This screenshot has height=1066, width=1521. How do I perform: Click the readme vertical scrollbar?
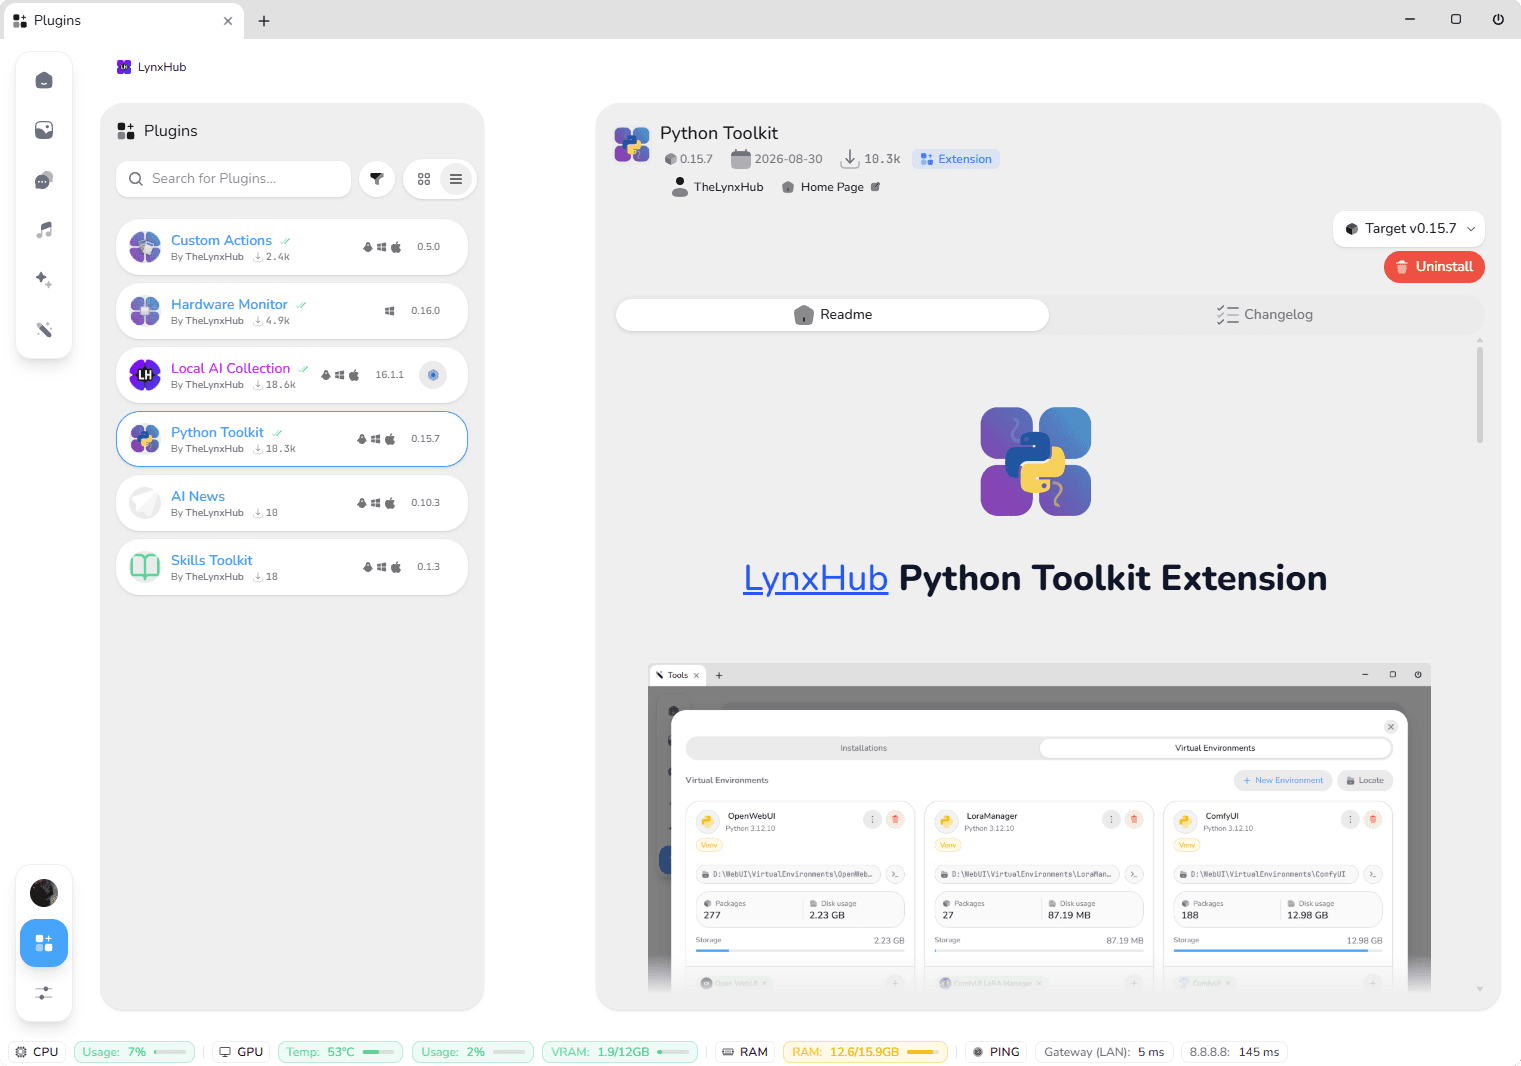[1479, 395]
